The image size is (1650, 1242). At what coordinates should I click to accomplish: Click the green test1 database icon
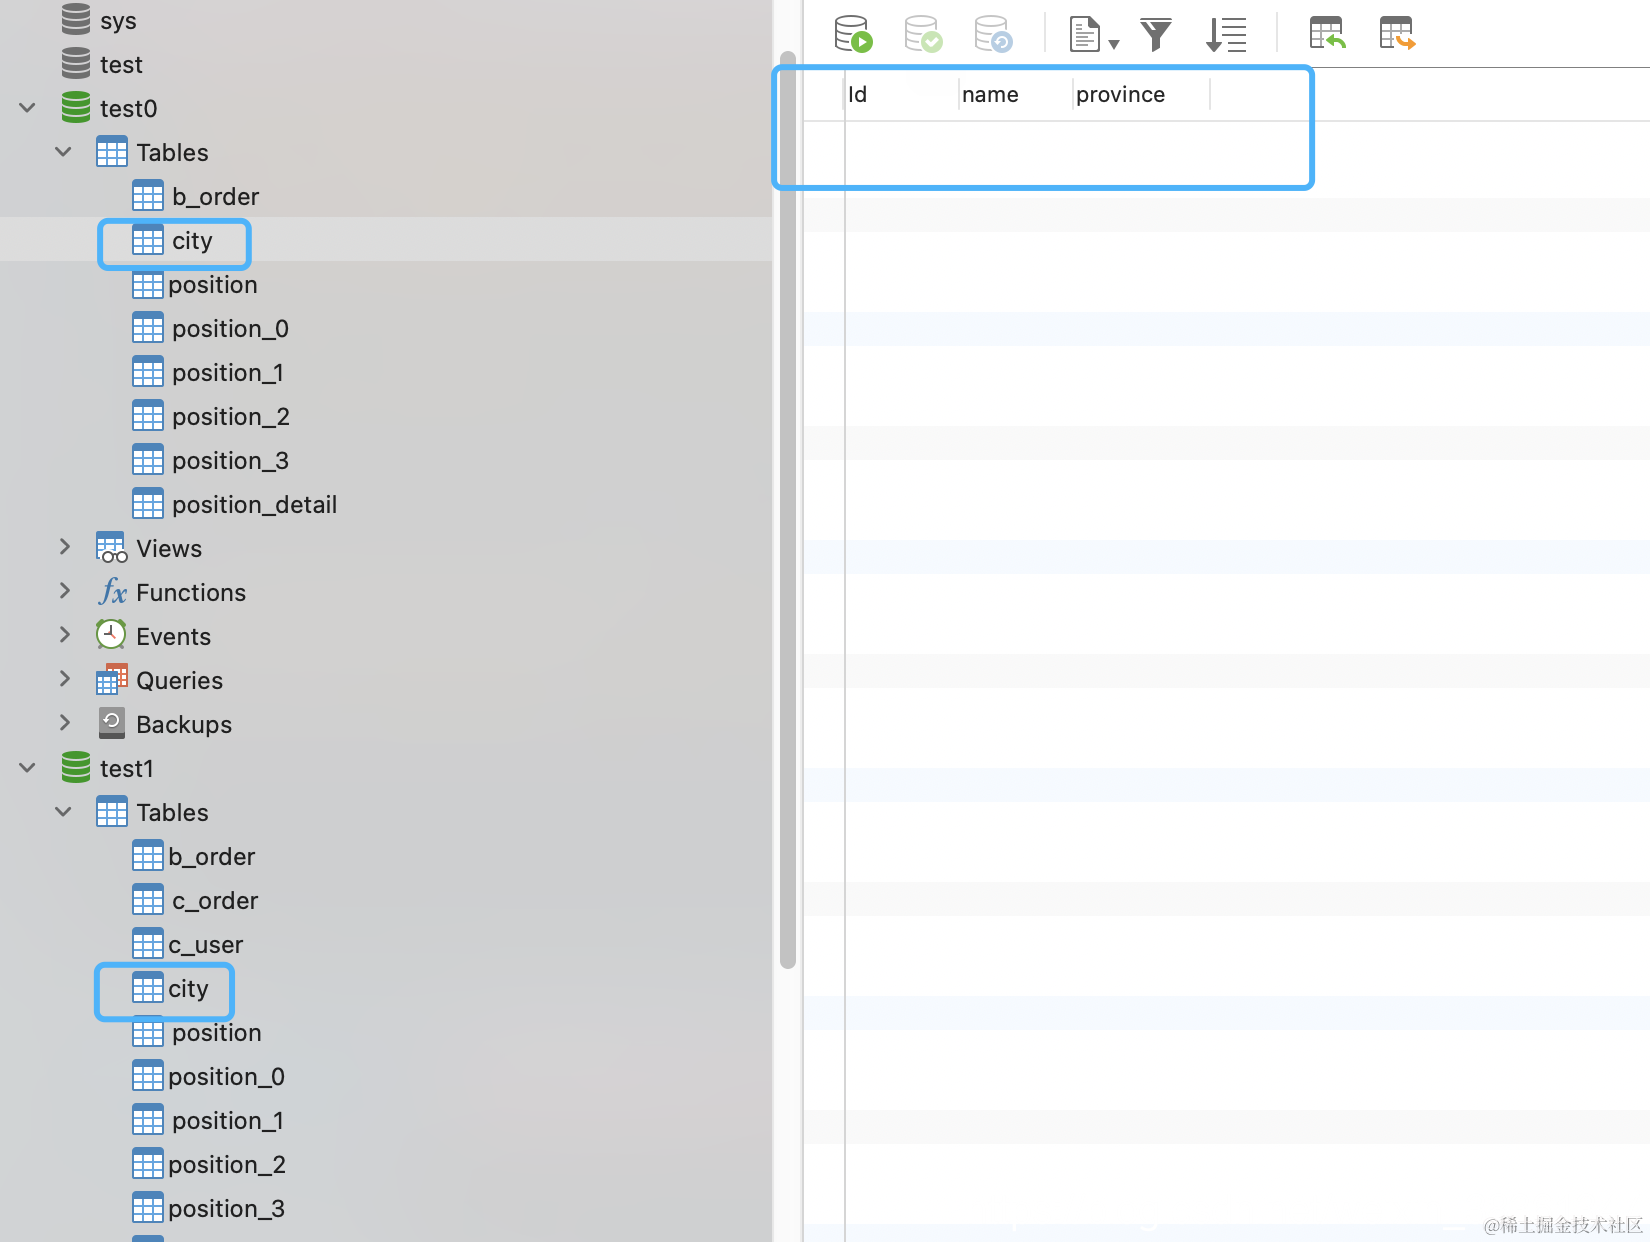pyautogui.click(x=76, y=767)
